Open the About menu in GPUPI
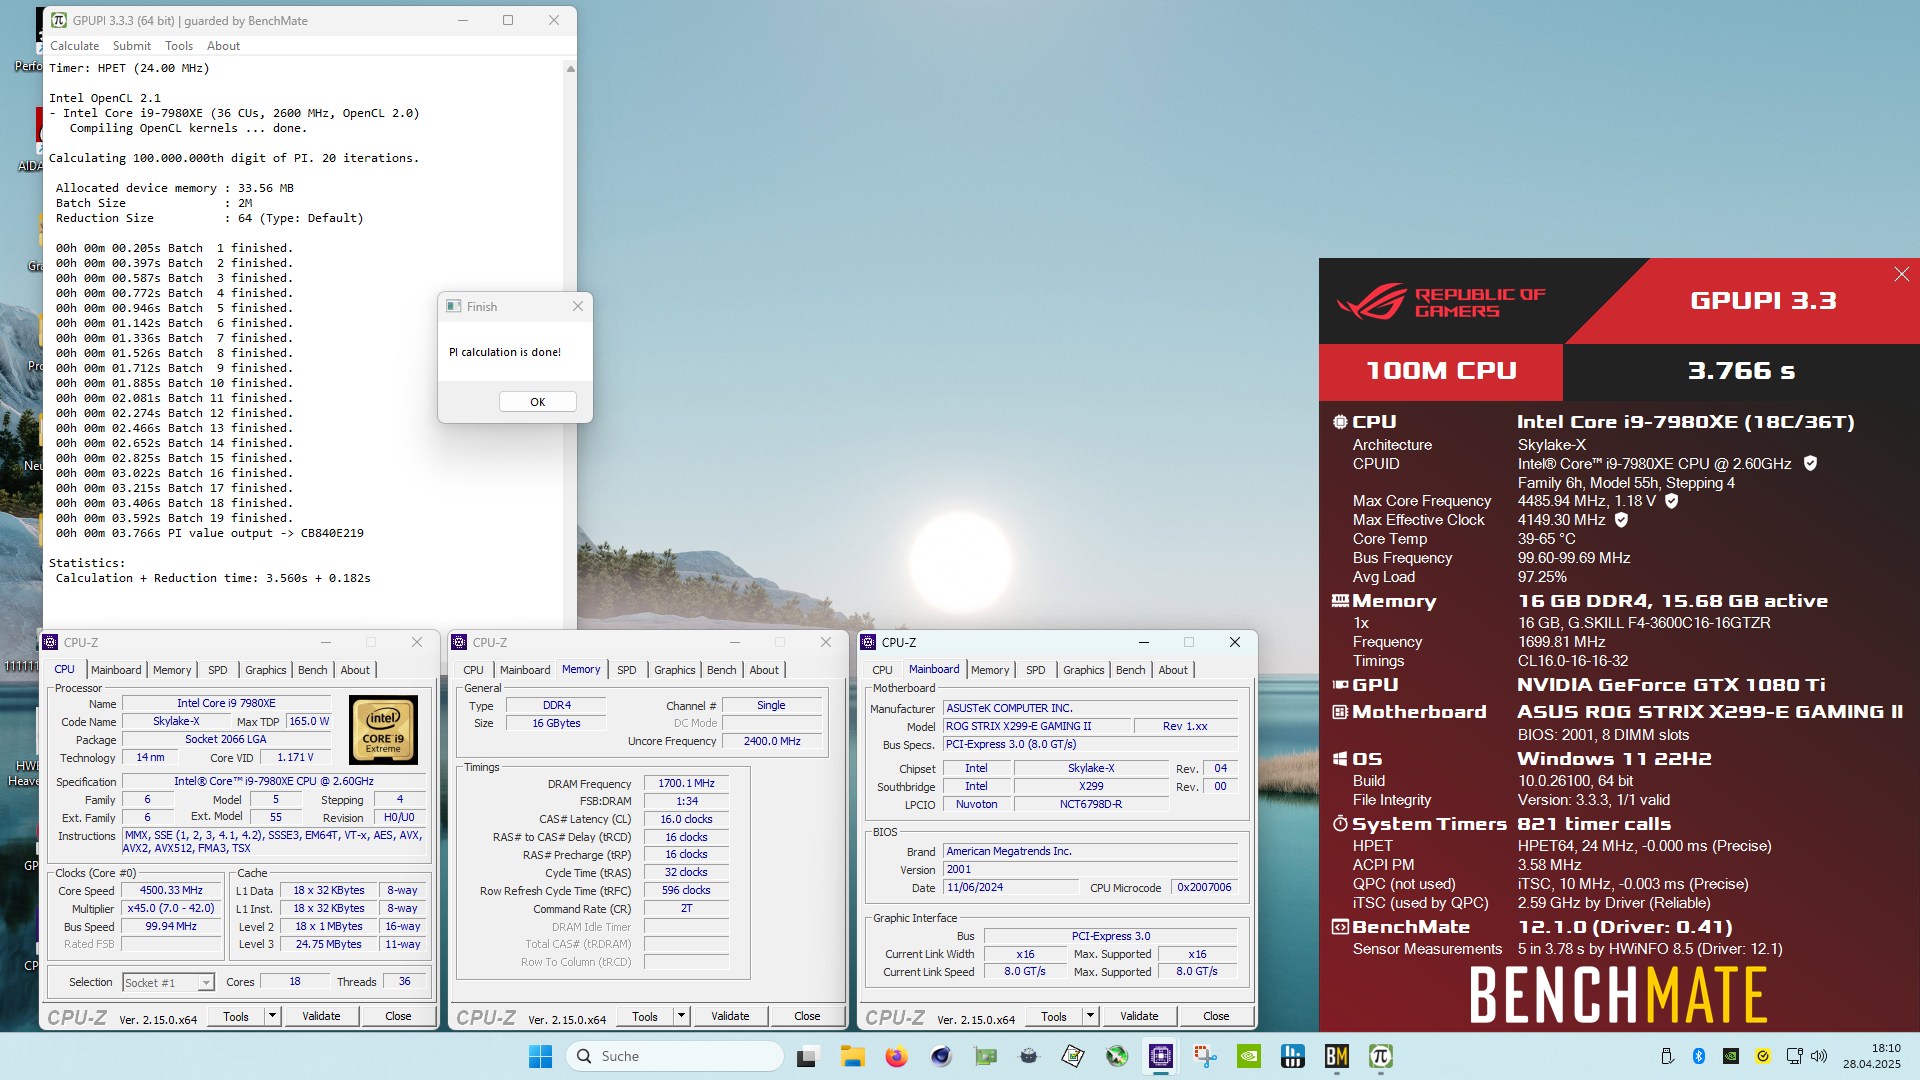The height and width of the screenshot is (1080, 1920). pyautogui.click(x=223, y=46)
